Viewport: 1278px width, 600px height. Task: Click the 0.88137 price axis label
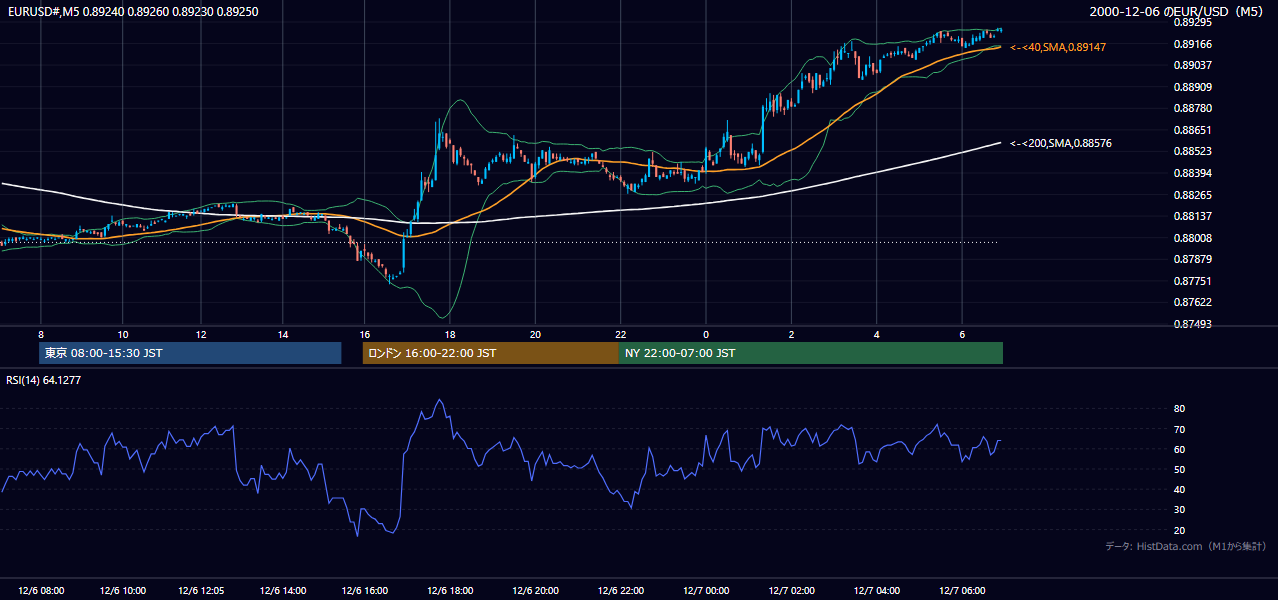click(x=1192, y=216)
